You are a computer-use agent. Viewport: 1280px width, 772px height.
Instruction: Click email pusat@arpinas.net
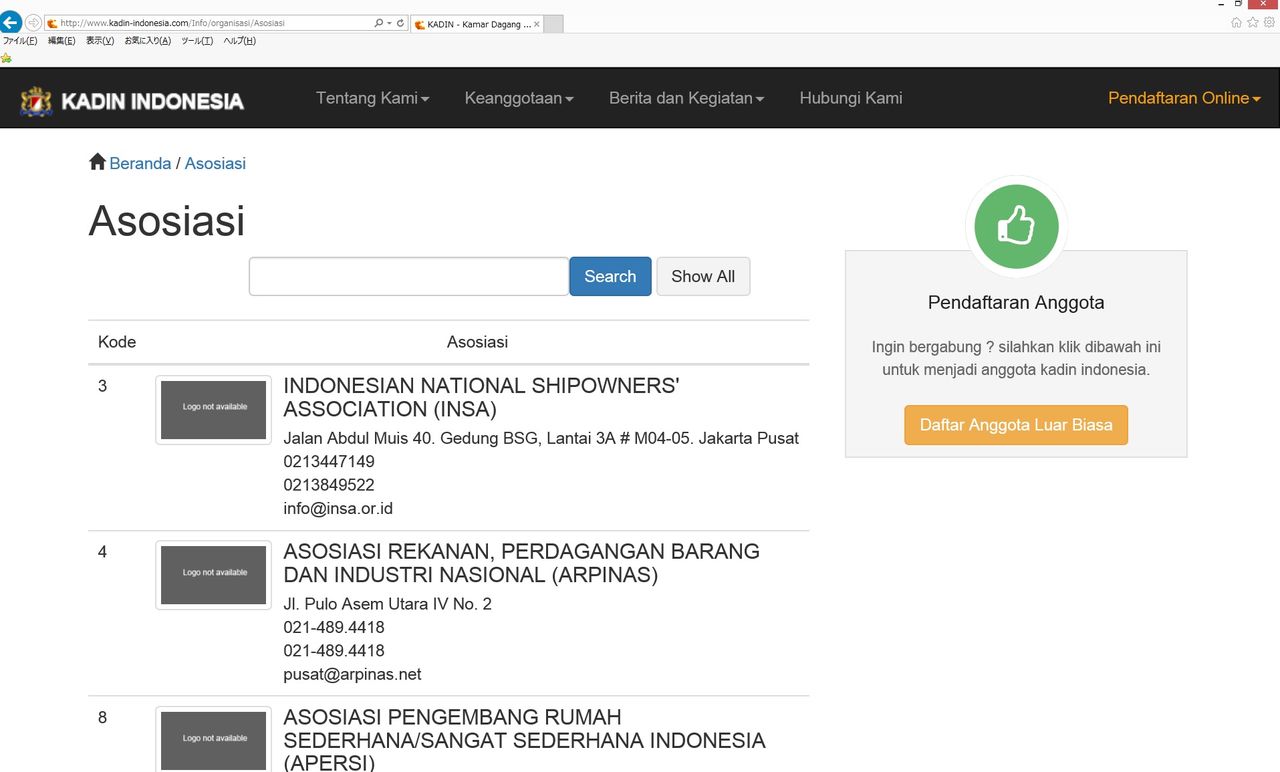[352, 674]
